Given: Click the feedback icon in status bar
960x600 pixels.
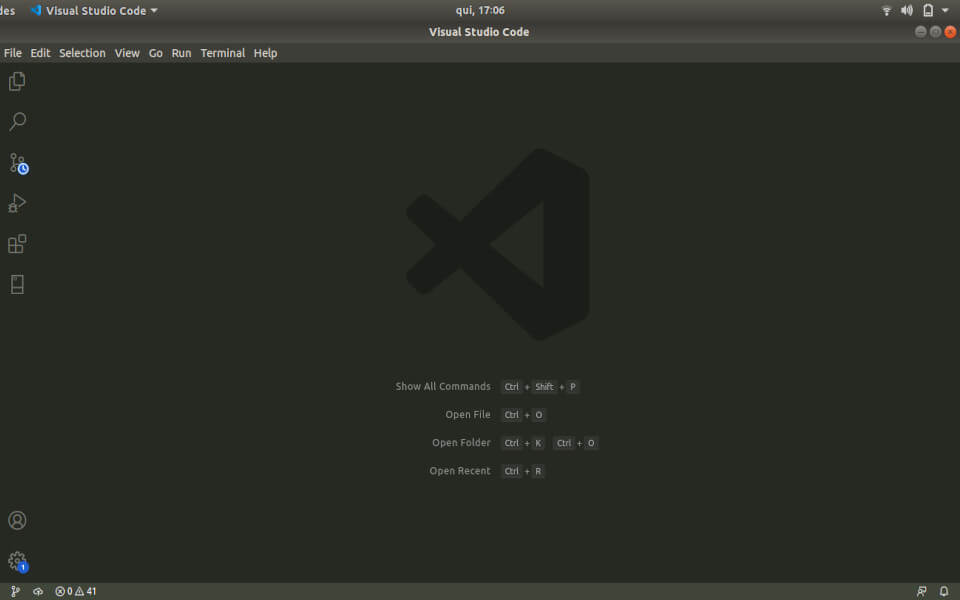Looking at the screenshot, I should point(921,591).
